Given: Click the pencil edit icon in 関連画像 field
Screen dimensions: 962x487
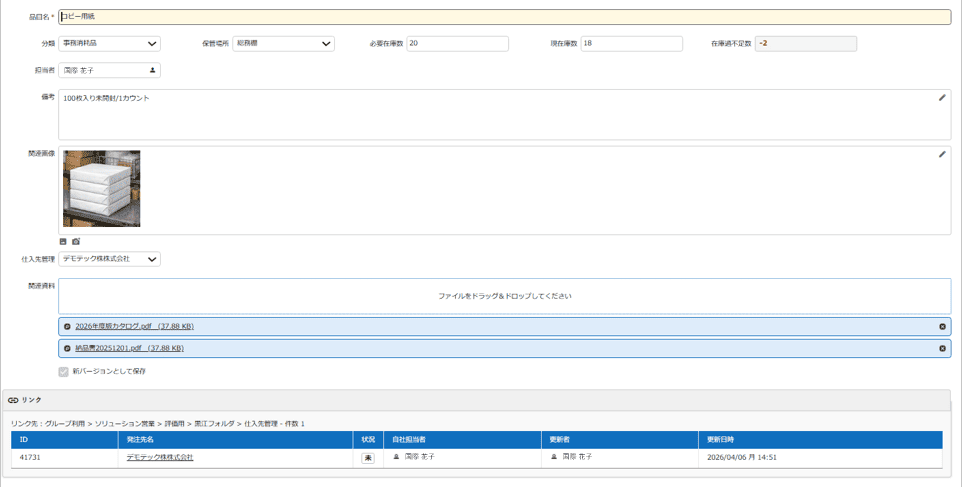Looking at the screenshot, I should [x=941, y=155].
